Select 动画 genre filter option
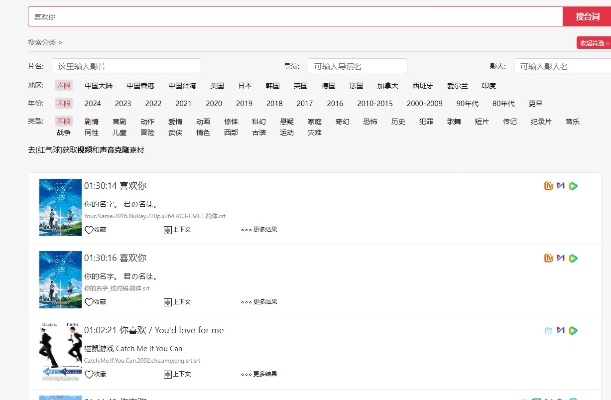 (x=175, y=120)
